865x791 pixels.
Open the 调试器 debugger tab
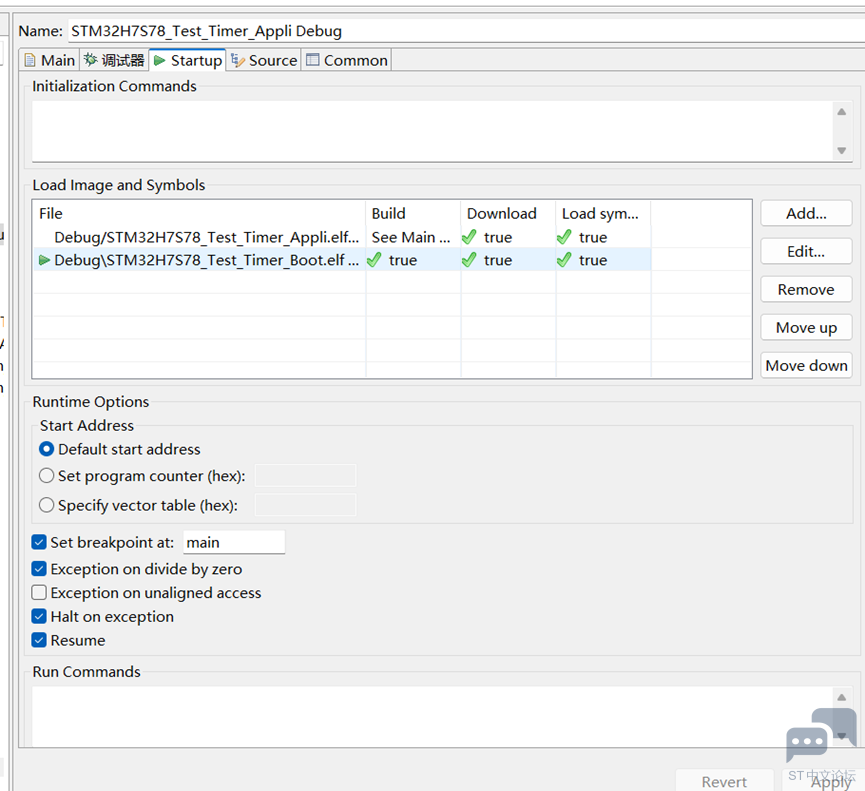point(114,60)
